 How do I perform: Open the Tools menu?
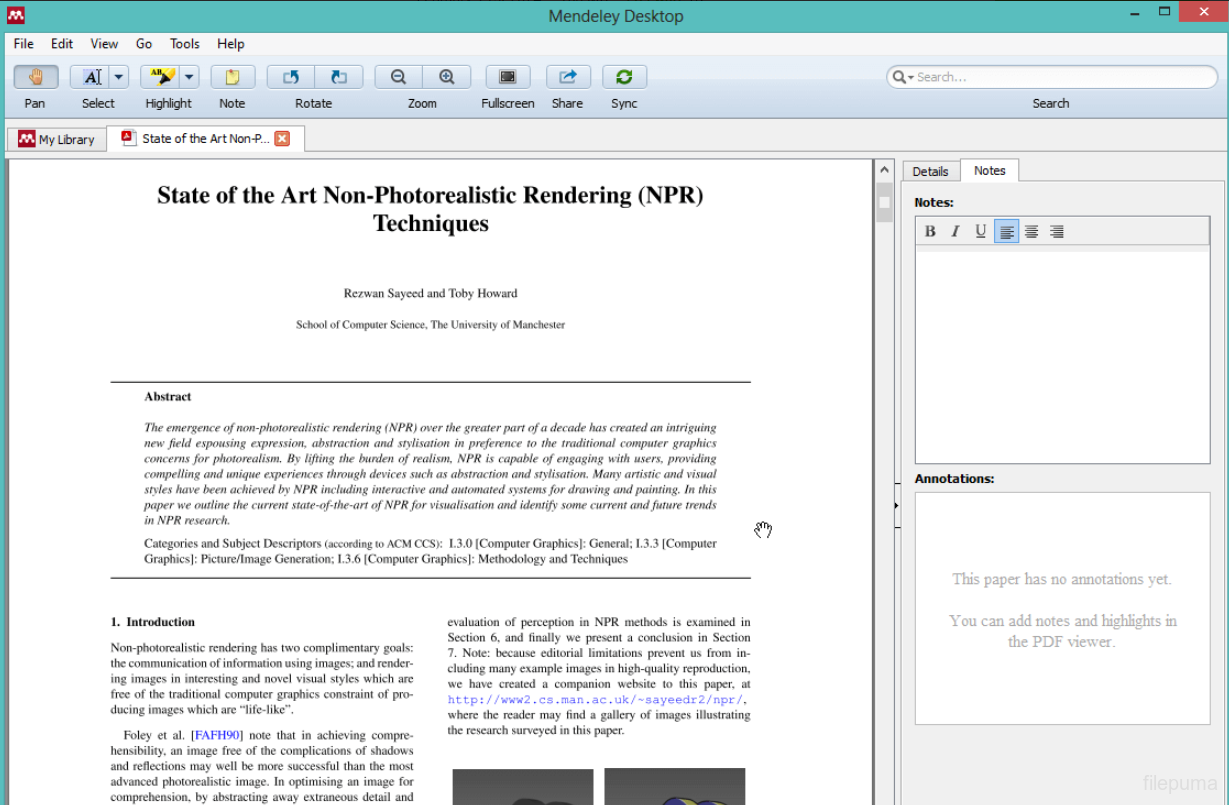point(184,44)
